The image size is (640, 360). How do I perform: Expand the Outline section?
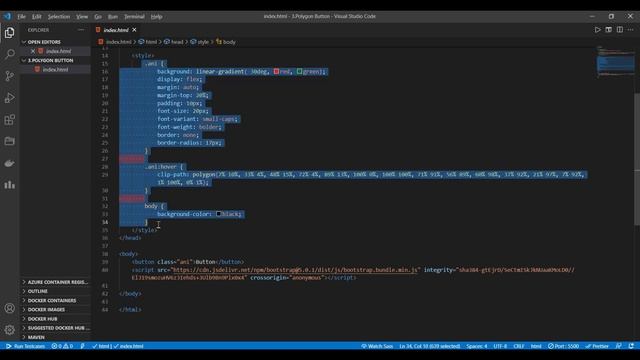point(55,291)
